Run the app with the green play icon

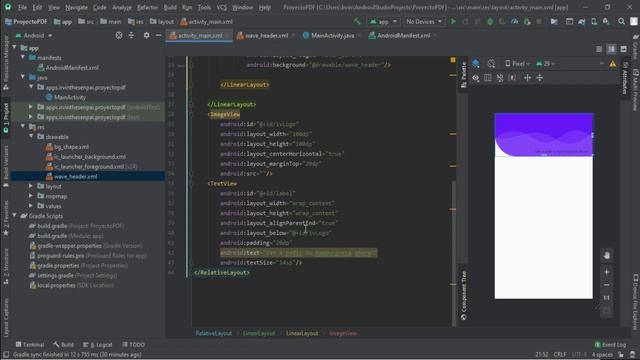click(x=453, y=22)
